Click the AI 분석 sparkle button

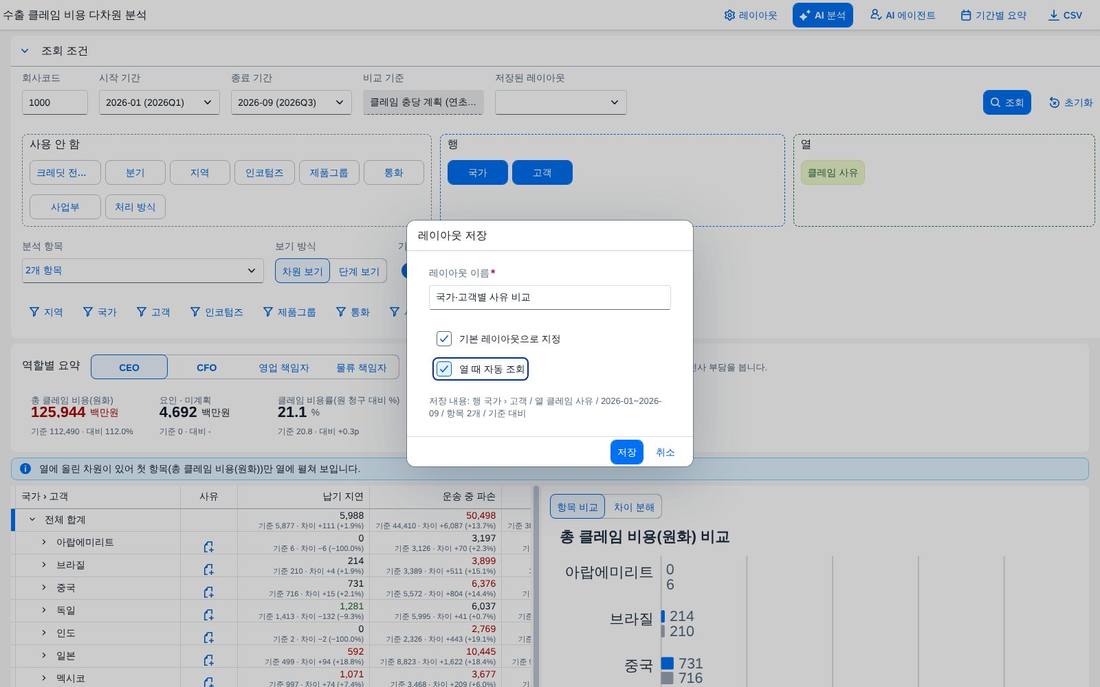coord(822,15)
